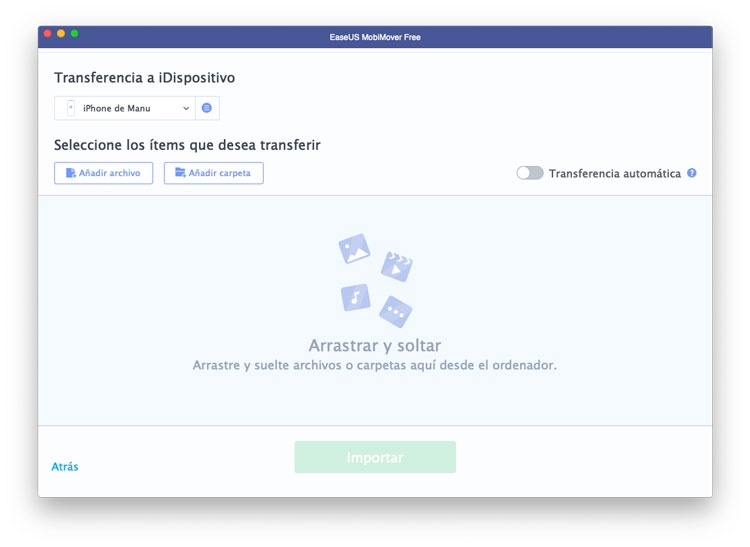Maximize window with green button
The height and width of the screenshot is (547, 750).
point(74,33)
